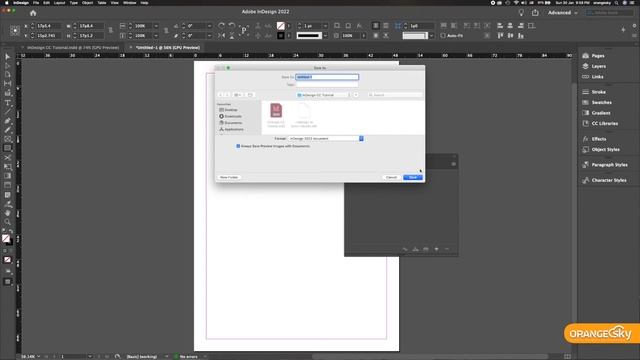Click the Share document icon
Screen dimensions: 640x360
click(x=535, y=13)
